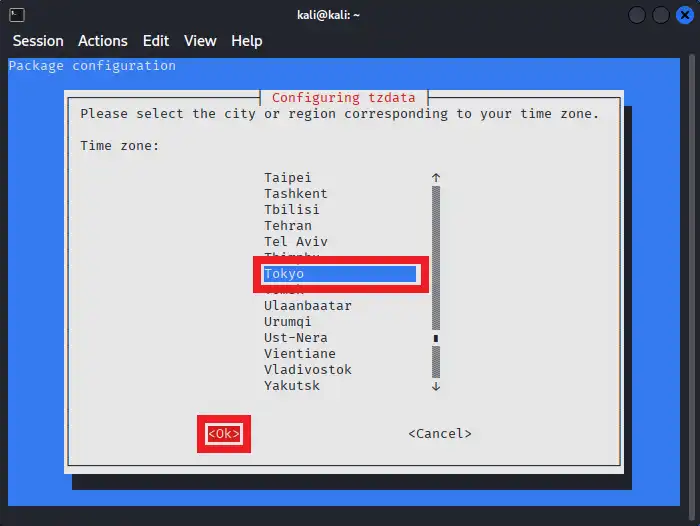The height and width of the screenshot is (526, 700).
Task: Pick Tehran in the list
Action: 288,225
